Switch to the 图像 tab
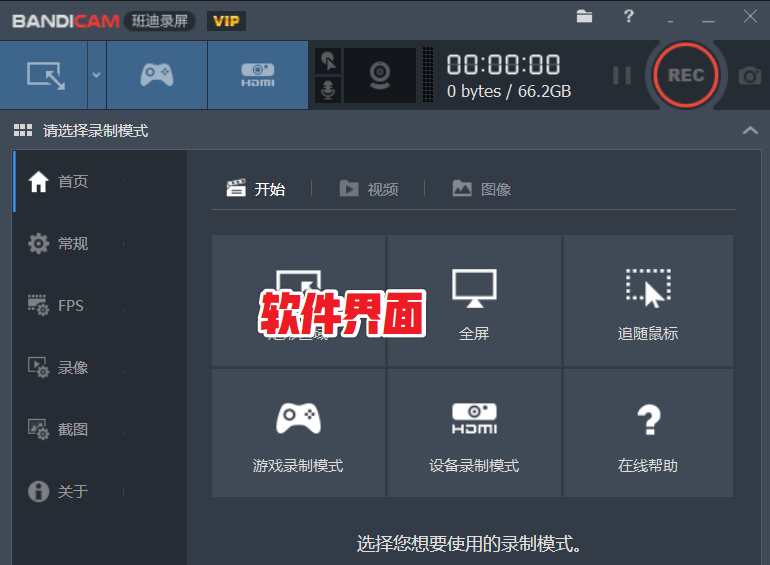Screen dimensions: 770x565 point(482,189)
